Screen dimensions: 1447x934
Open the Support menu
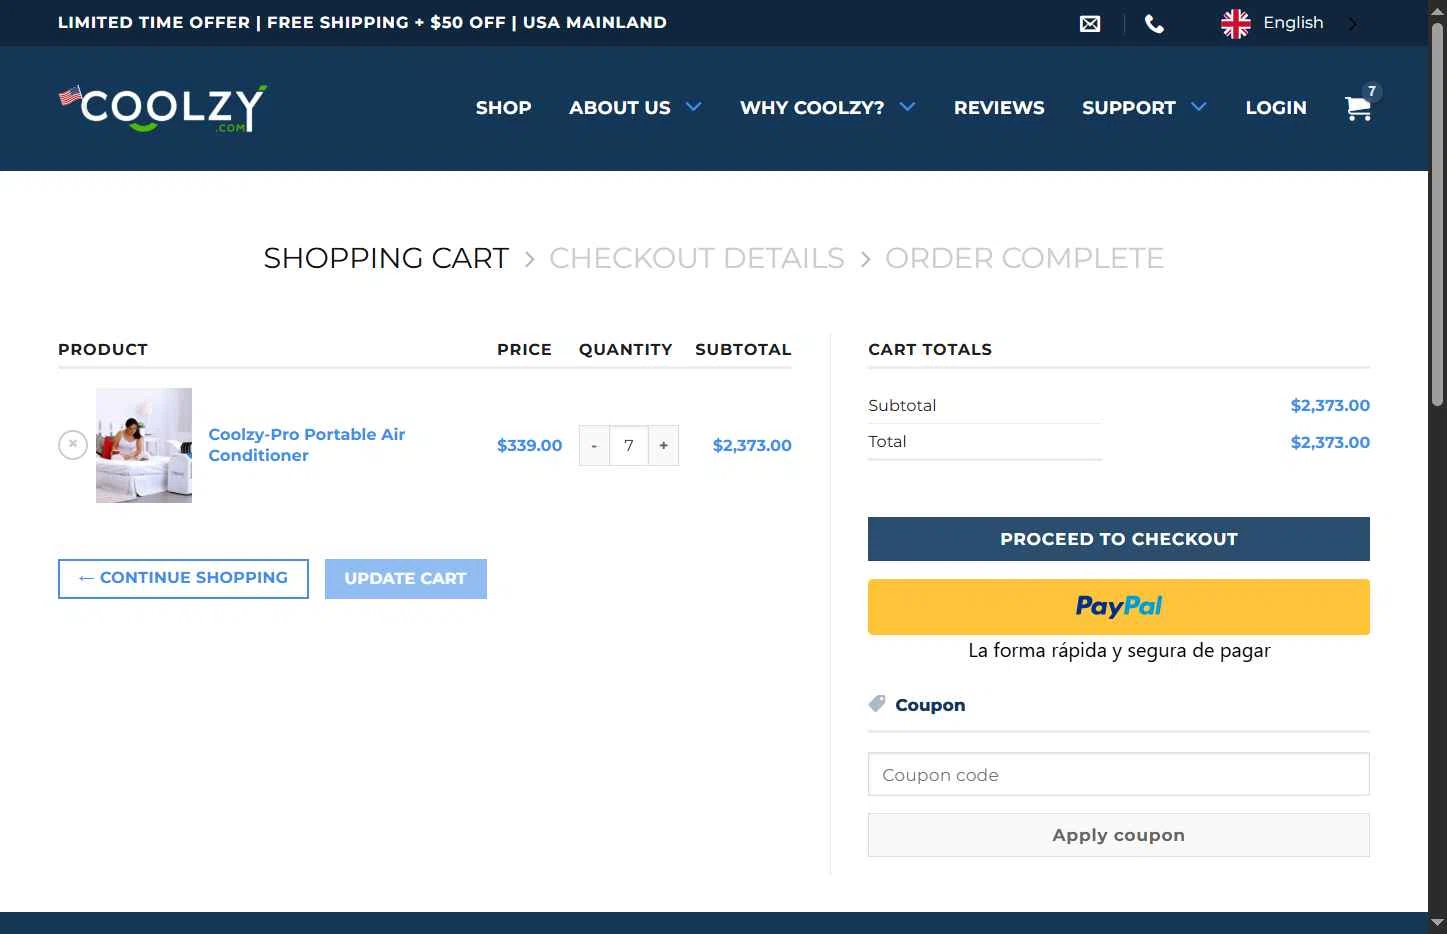pos(1129,108)
